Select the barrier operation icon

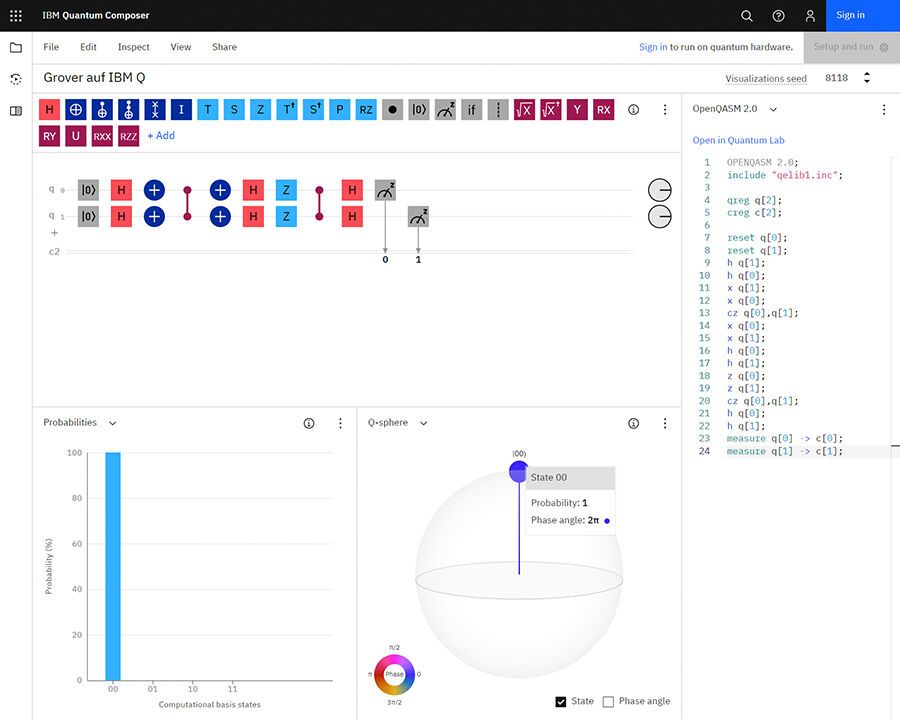(498, 110)
